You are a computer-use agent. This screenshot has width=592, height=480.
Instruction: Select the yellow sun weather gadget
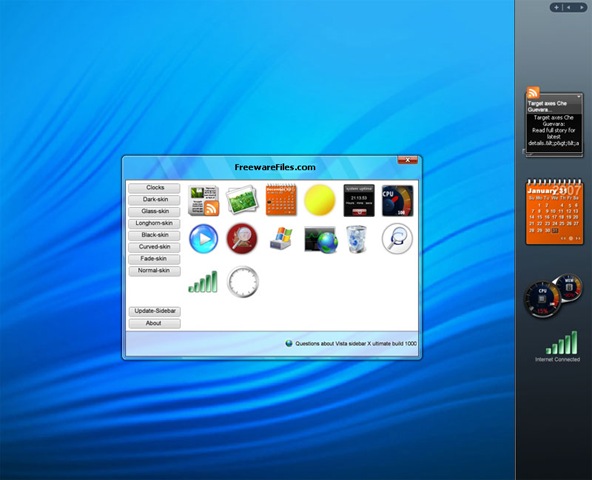click(x=319, y=200)
